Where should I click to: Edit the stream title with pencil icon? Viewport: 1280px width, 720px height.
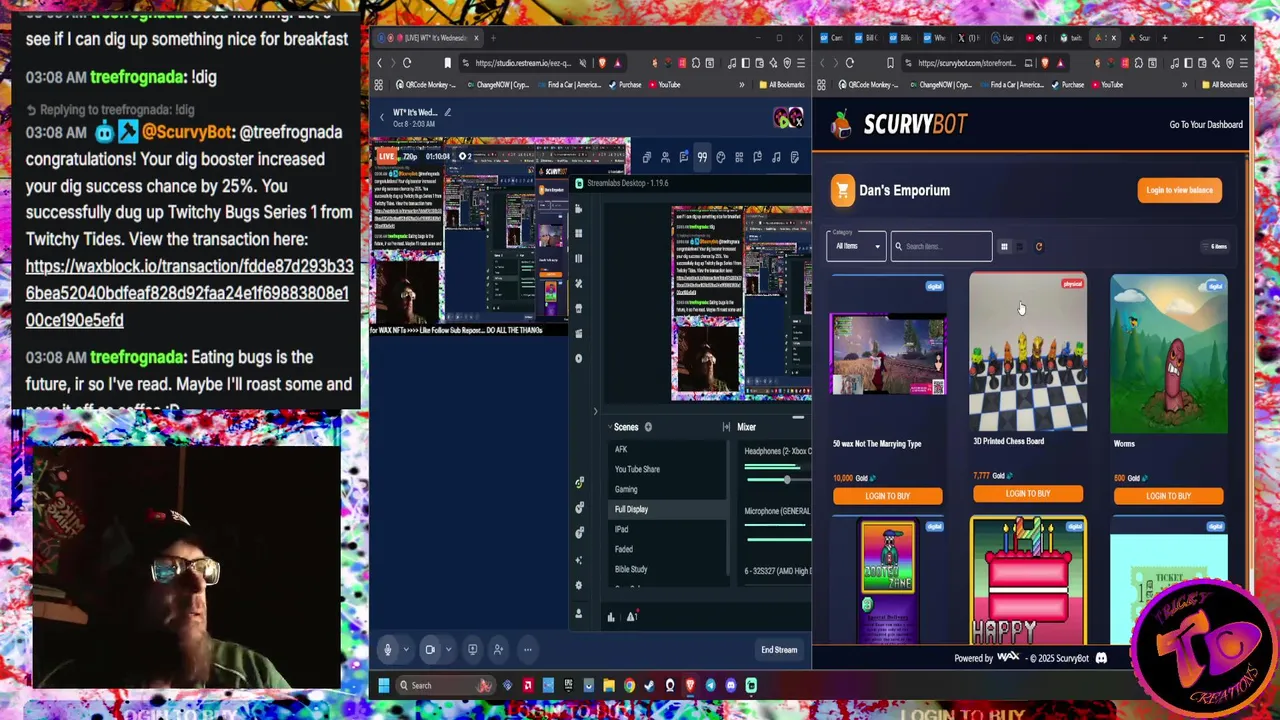447,112
